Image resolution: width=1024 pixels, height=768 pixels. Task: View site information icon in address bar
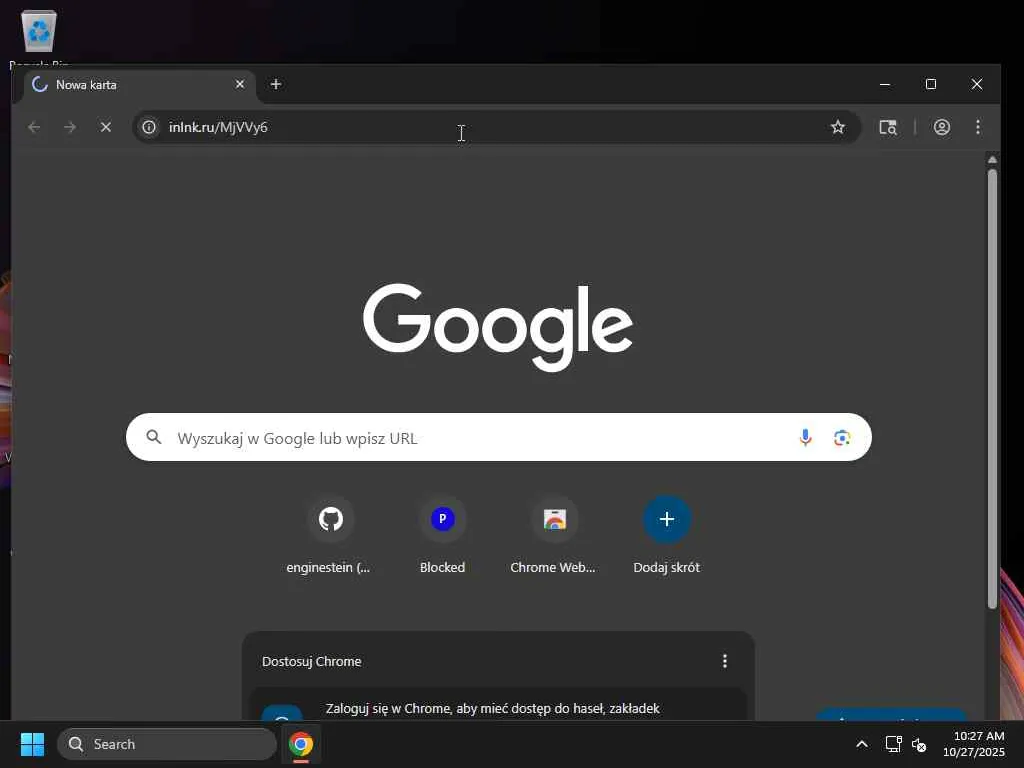(x=149, y=127)
